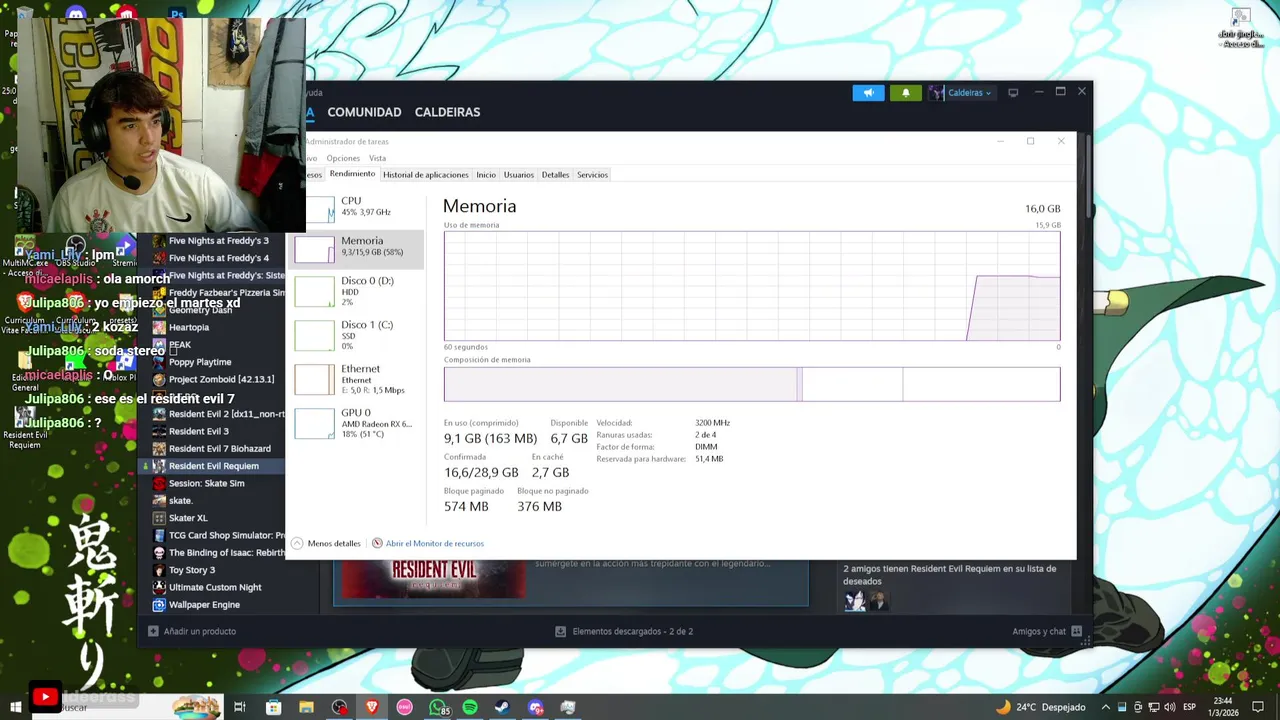1280x720 pixels.
Task: Select Resident Evil Requiem in library
Action: (x=213, y=466)
